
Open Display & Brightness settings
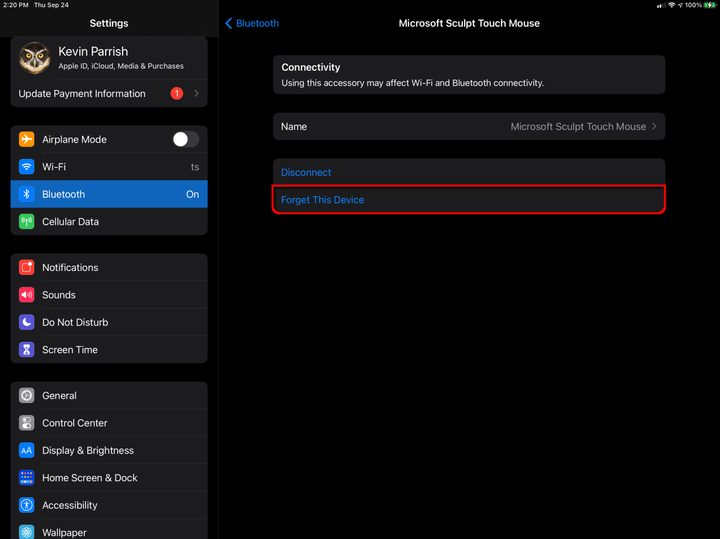pos(109,450)
